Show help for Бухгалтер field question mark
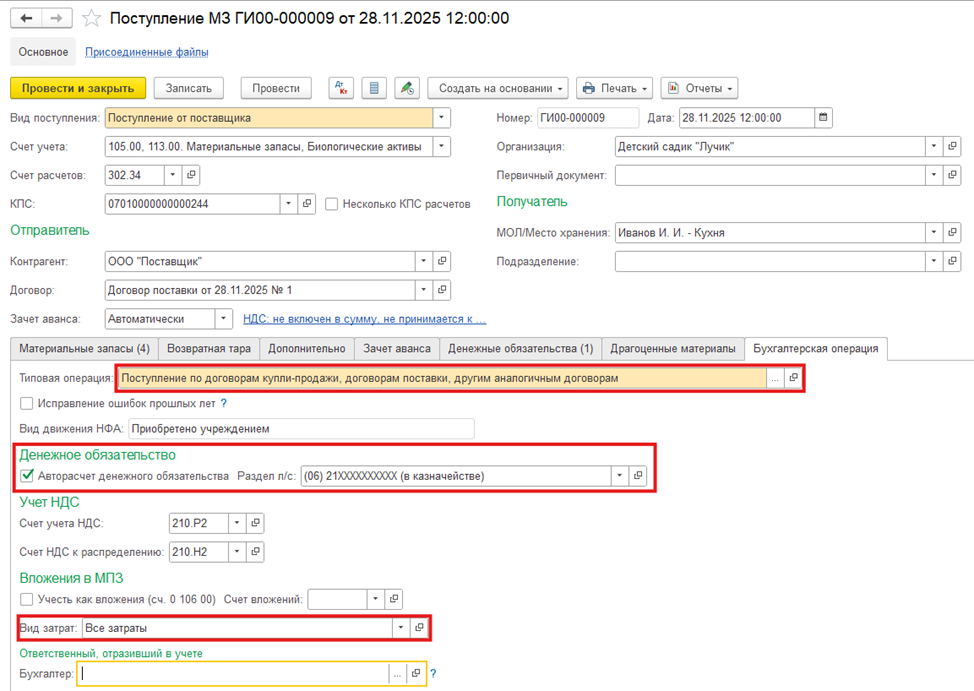Image resolution: width=974 pixels, height=691 pixels. click(433, 673)
